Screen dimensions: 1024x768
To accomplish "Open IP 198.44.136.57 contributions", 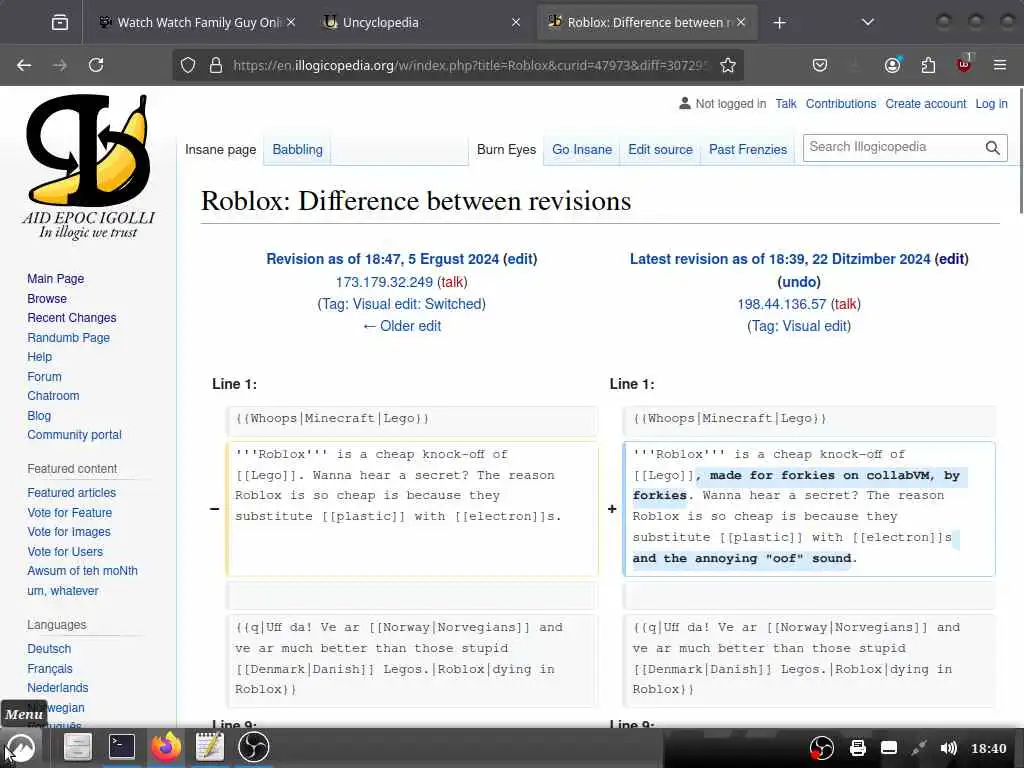I will (782, 304).
